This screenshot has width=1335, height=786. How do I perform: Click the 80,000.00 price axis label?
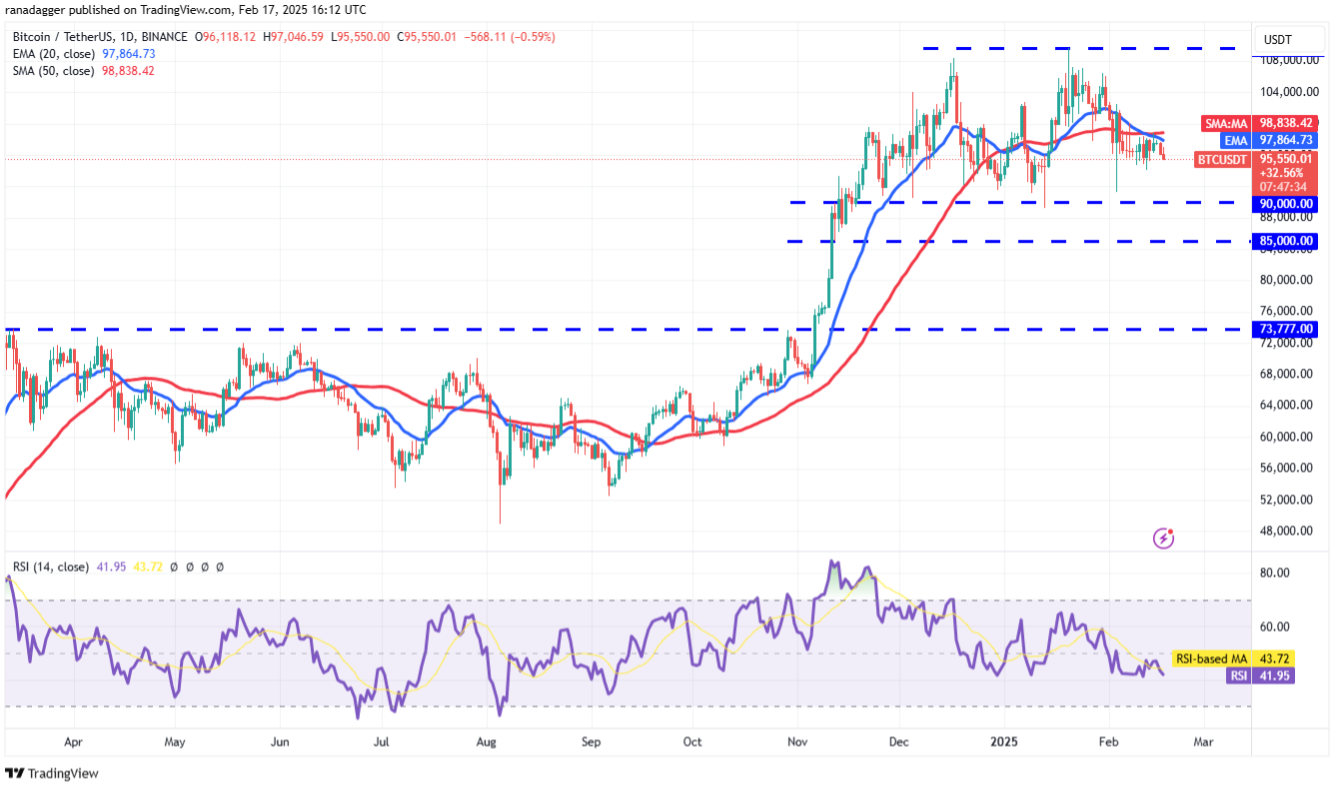pyautogui.click(x=1288, y=279)
